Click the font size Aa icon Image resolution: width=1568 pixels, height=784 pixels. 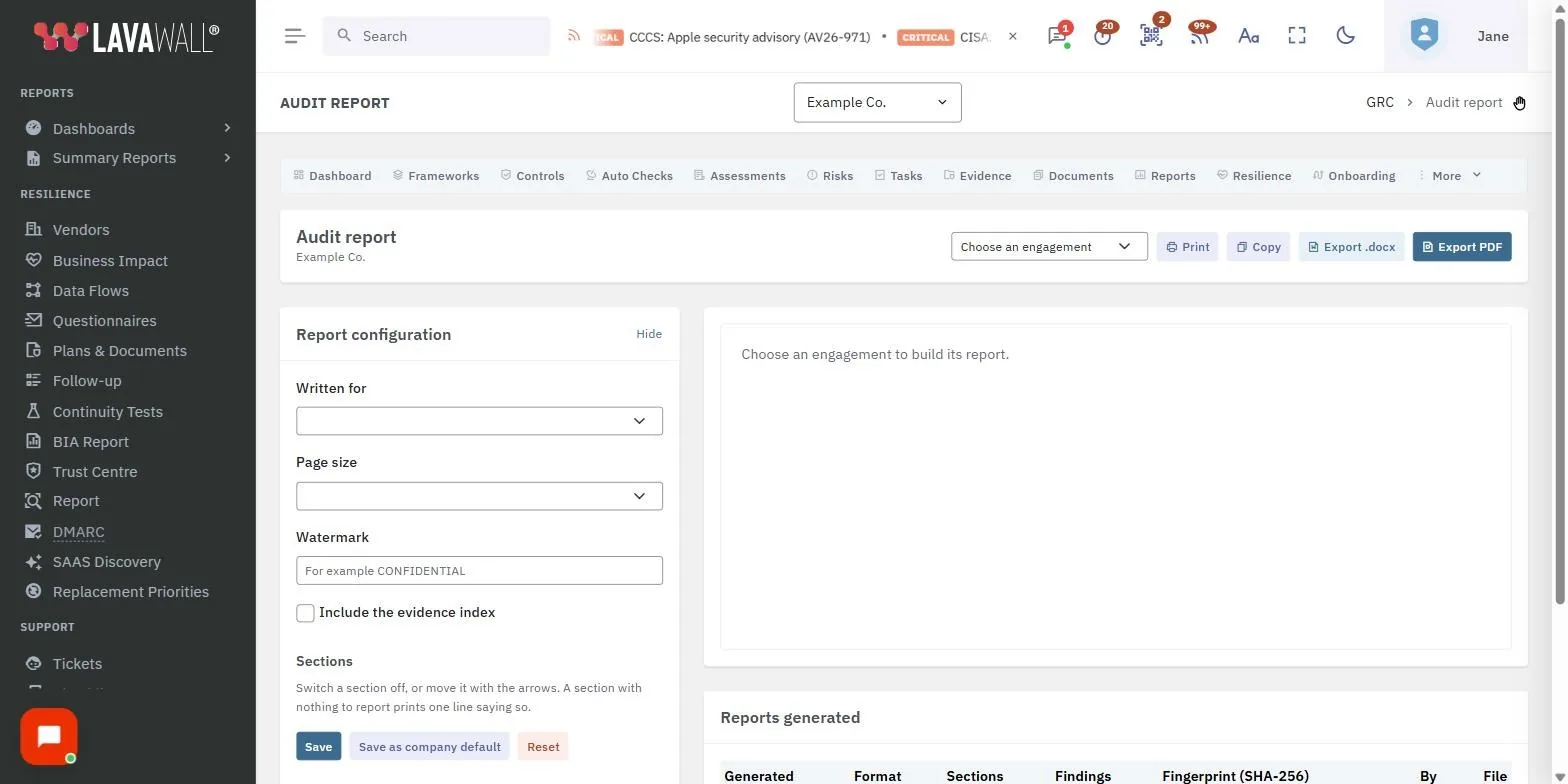1248,36
